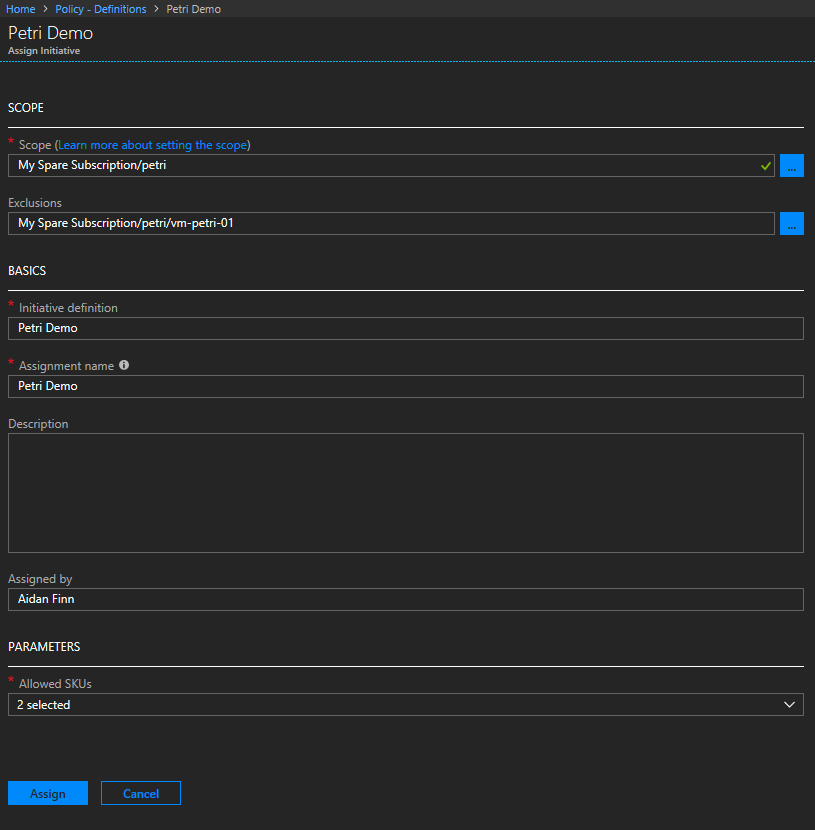The image size is (815, 830).
Task: Click the Exclusions field with vm-petri-01
Action: 391,223
